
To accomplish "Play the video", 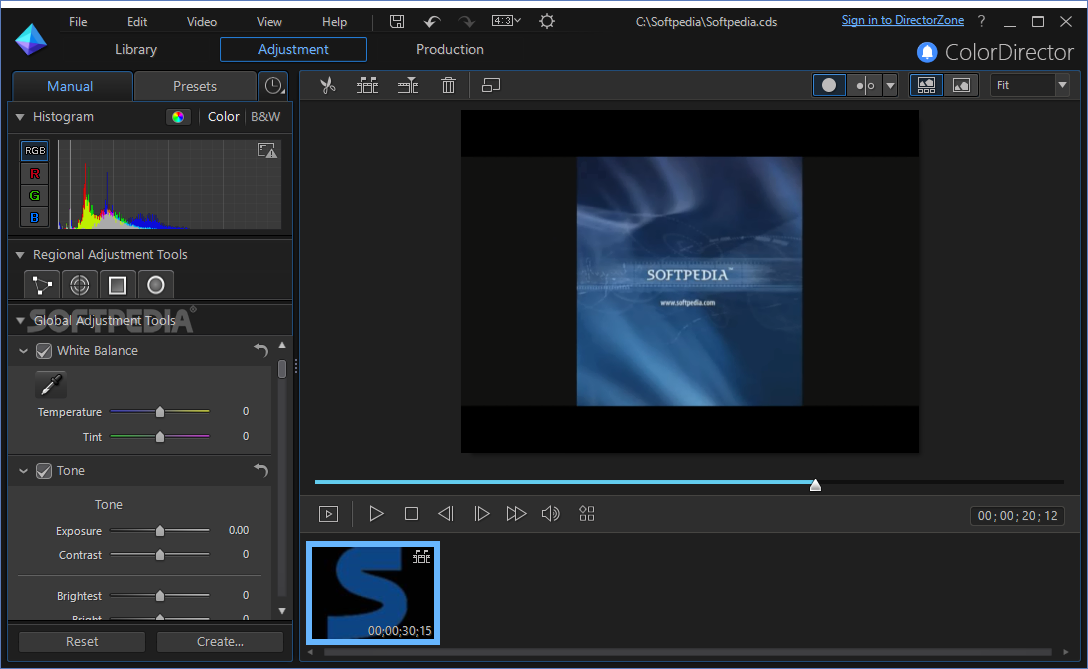I will 376,514.
